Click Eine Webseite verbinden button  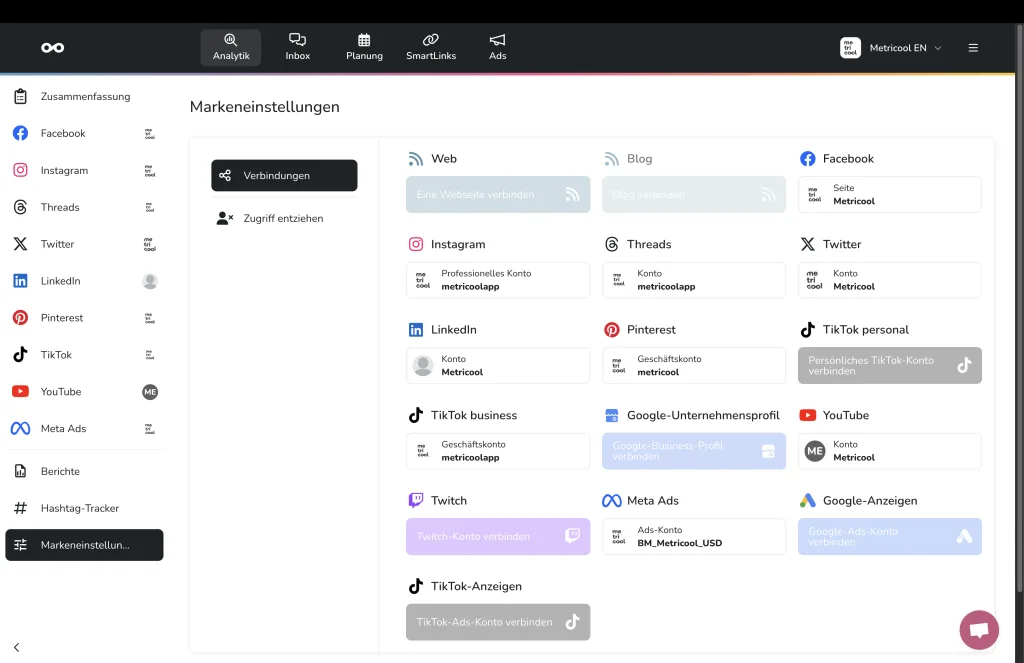(498, 195)
